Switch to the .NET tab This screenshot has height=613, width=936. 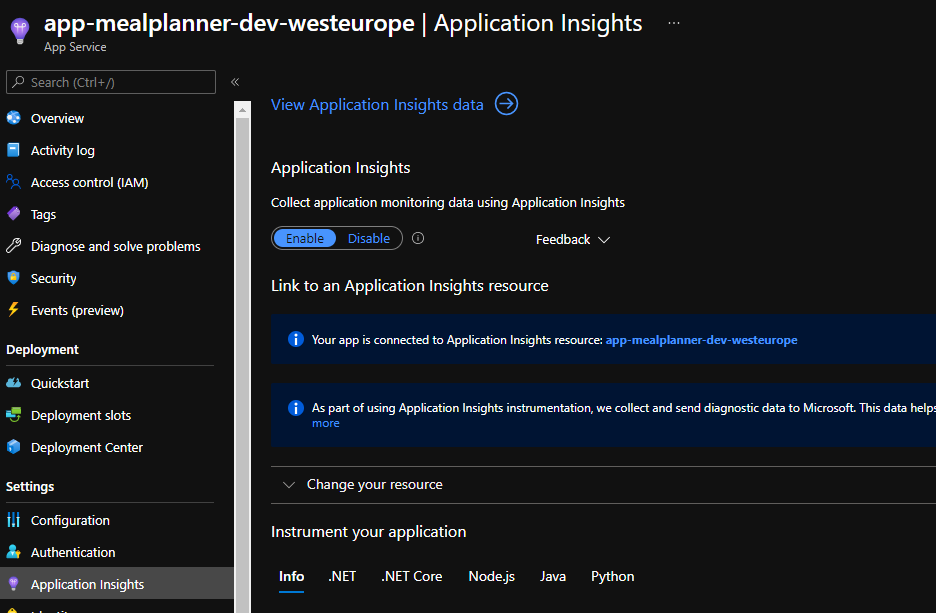342,577
